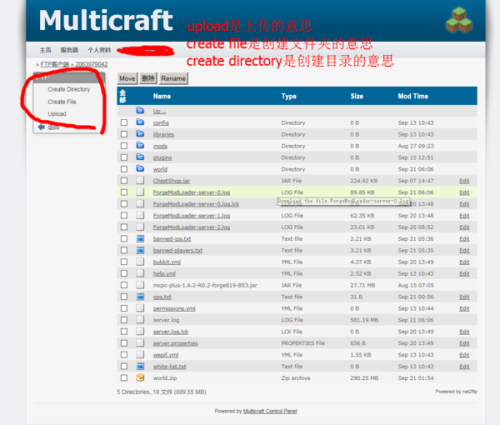Click the Rename button
Screen dimensions: 500x425
[x=173, y=78]
